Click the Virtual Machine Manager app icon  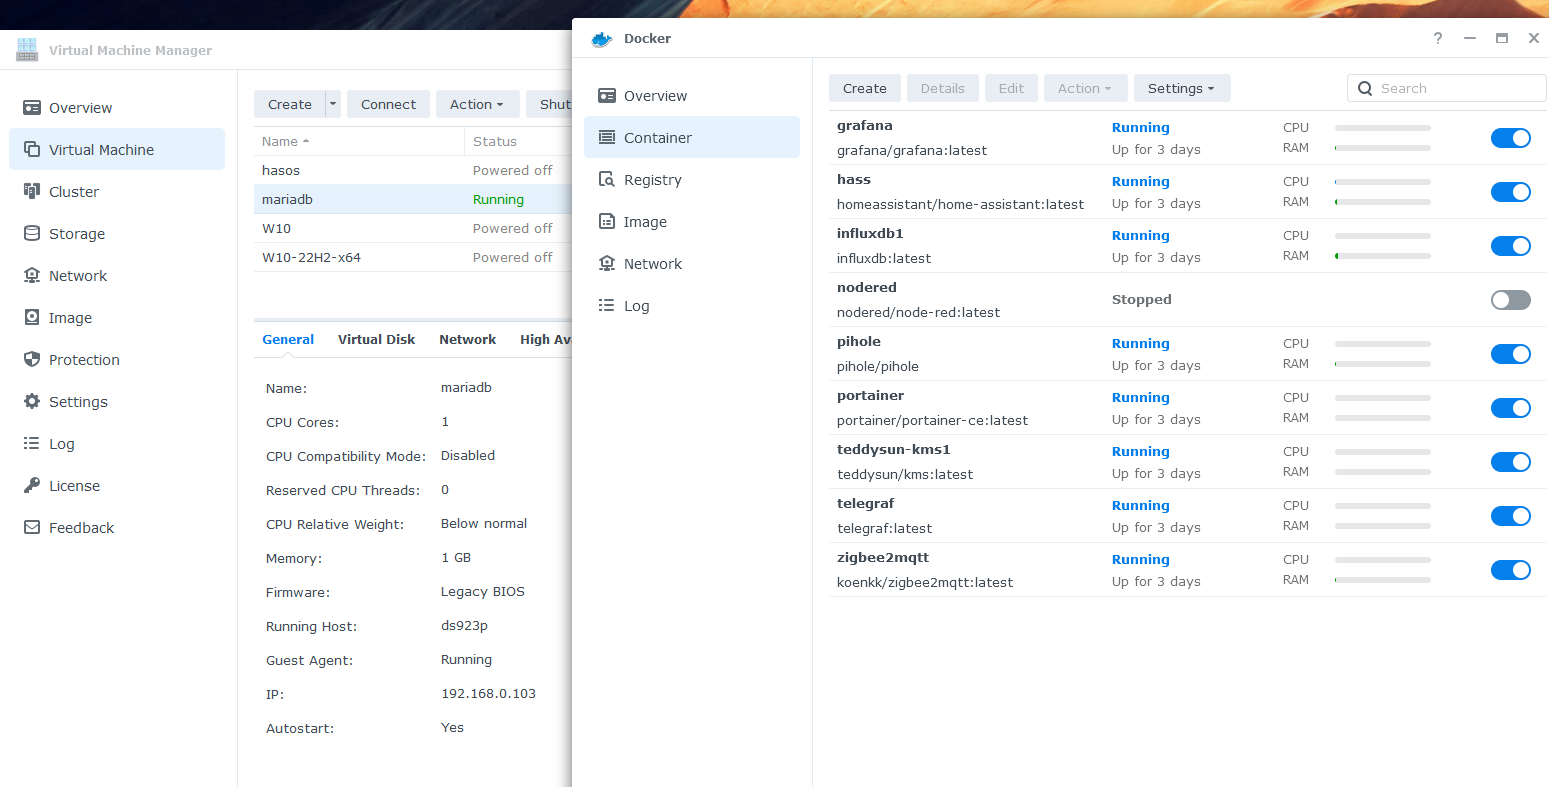[27, 49]
